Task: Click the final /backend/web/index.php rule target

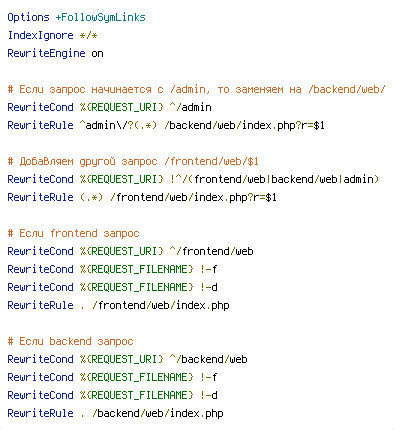Action: [x=158, y=413]
